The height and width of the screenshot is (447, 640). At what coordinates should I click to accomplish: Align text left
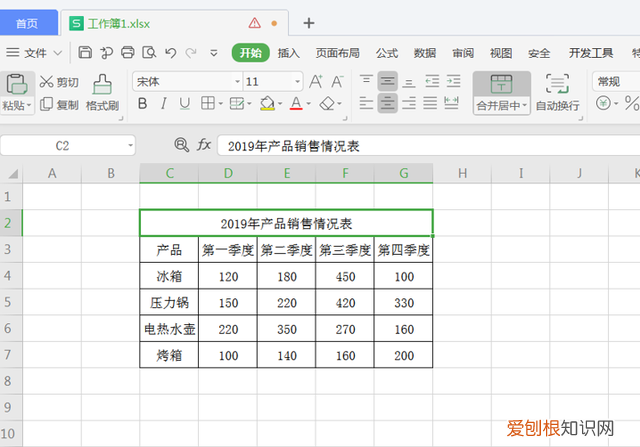[366, 103]
